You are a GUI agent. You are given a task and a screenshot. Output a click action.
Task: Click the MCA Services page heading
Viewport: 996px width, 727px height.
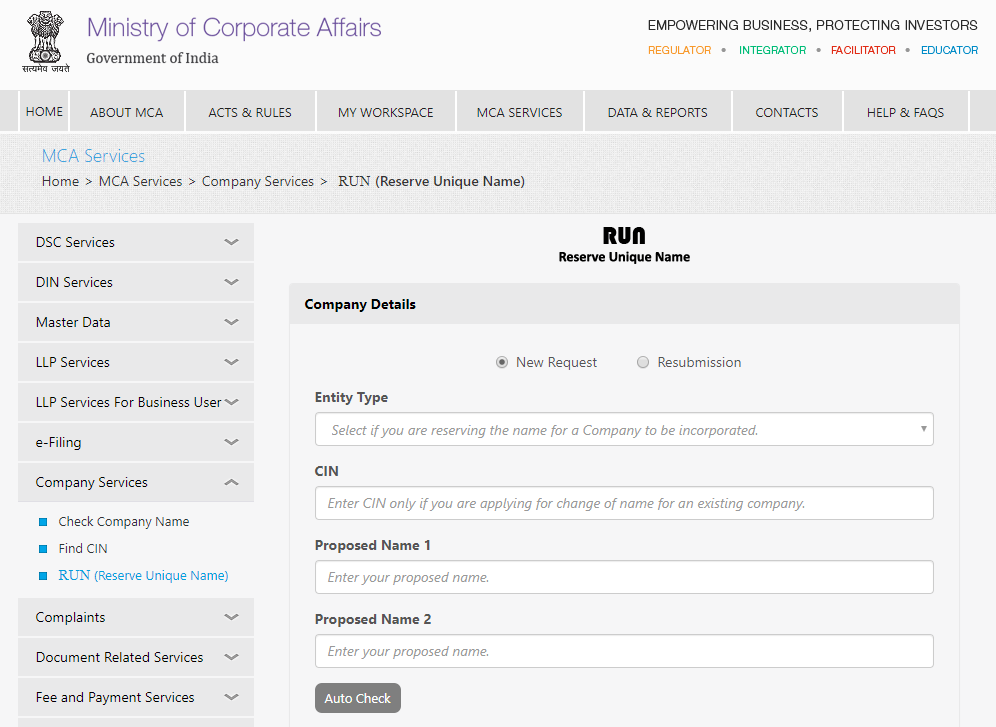coord(93,156)
